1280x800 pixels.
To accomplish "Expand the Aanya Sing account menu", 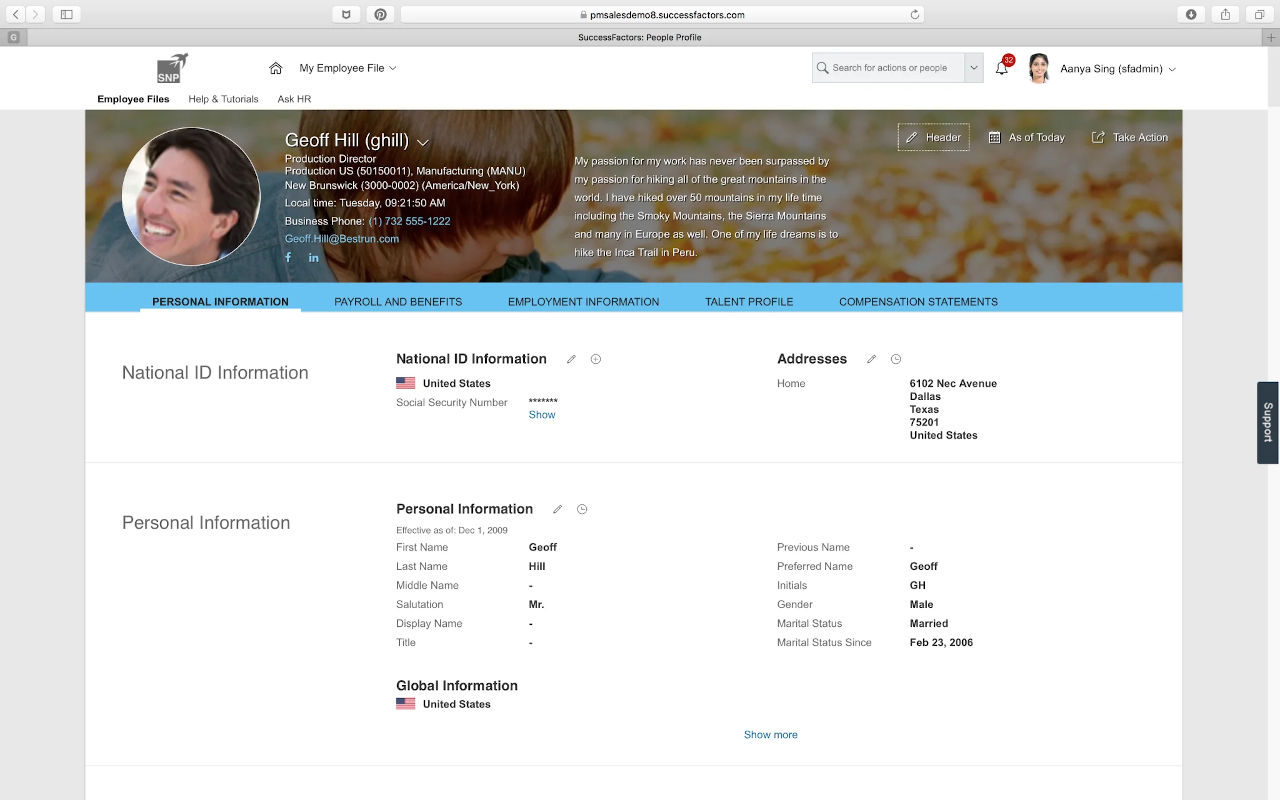I will coord(1113,67).
